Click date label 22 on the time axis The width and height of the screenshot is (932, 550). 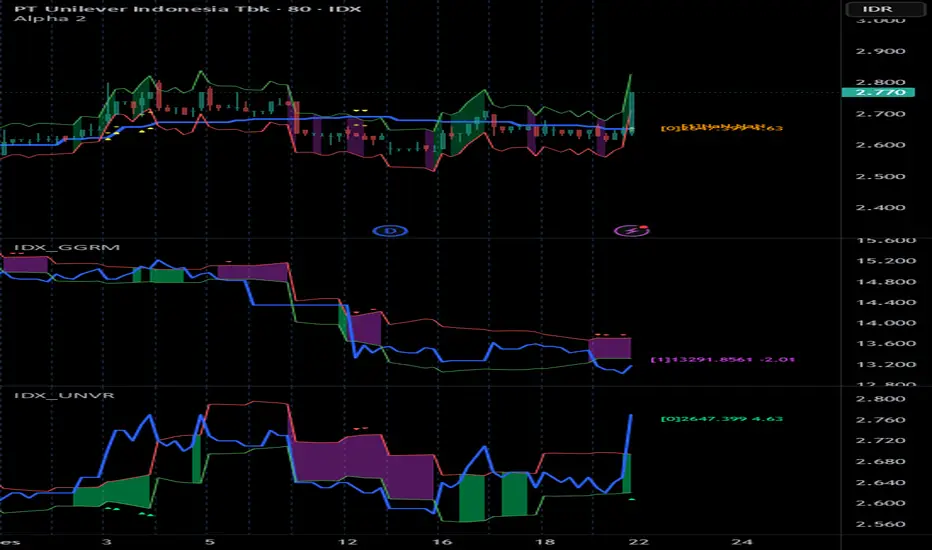click(638, 542)
